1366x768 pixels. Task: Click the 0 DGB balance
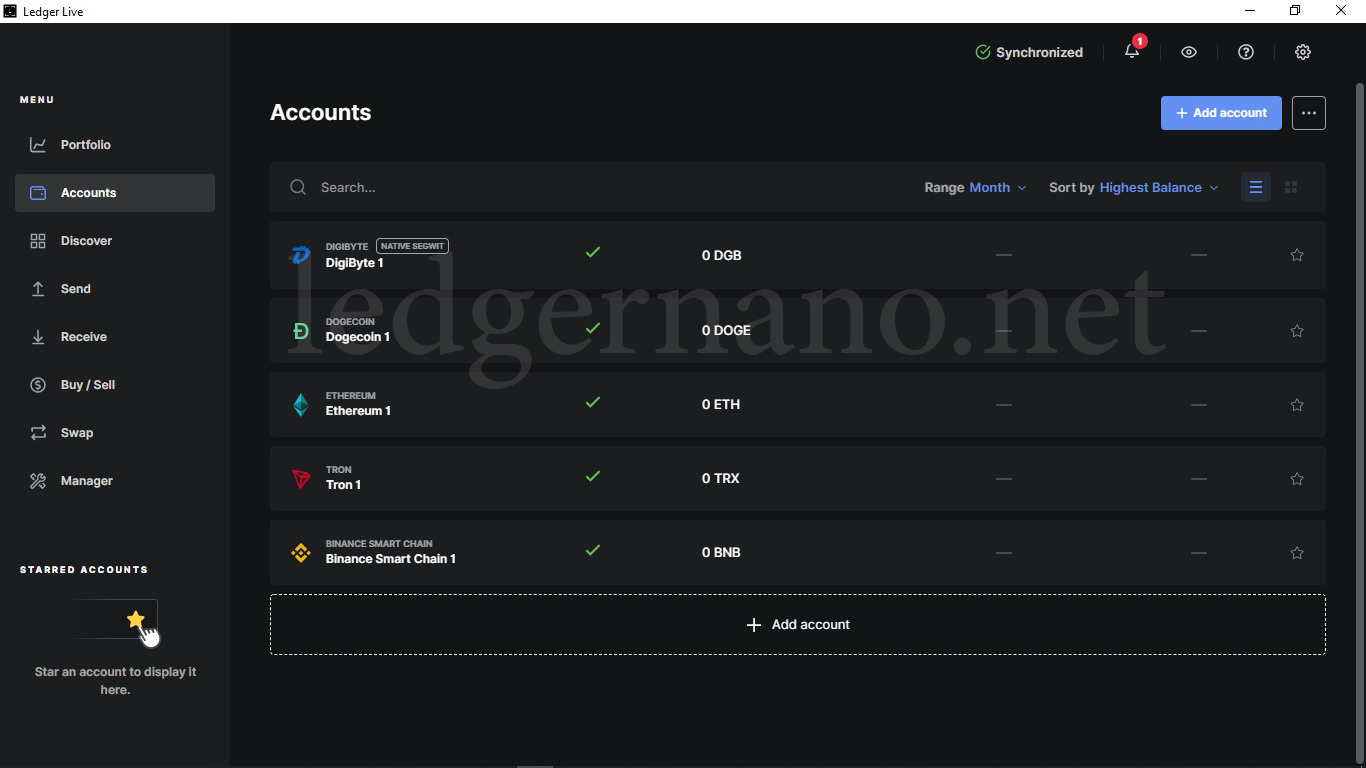pyautogui.click(x=722, y=255)
